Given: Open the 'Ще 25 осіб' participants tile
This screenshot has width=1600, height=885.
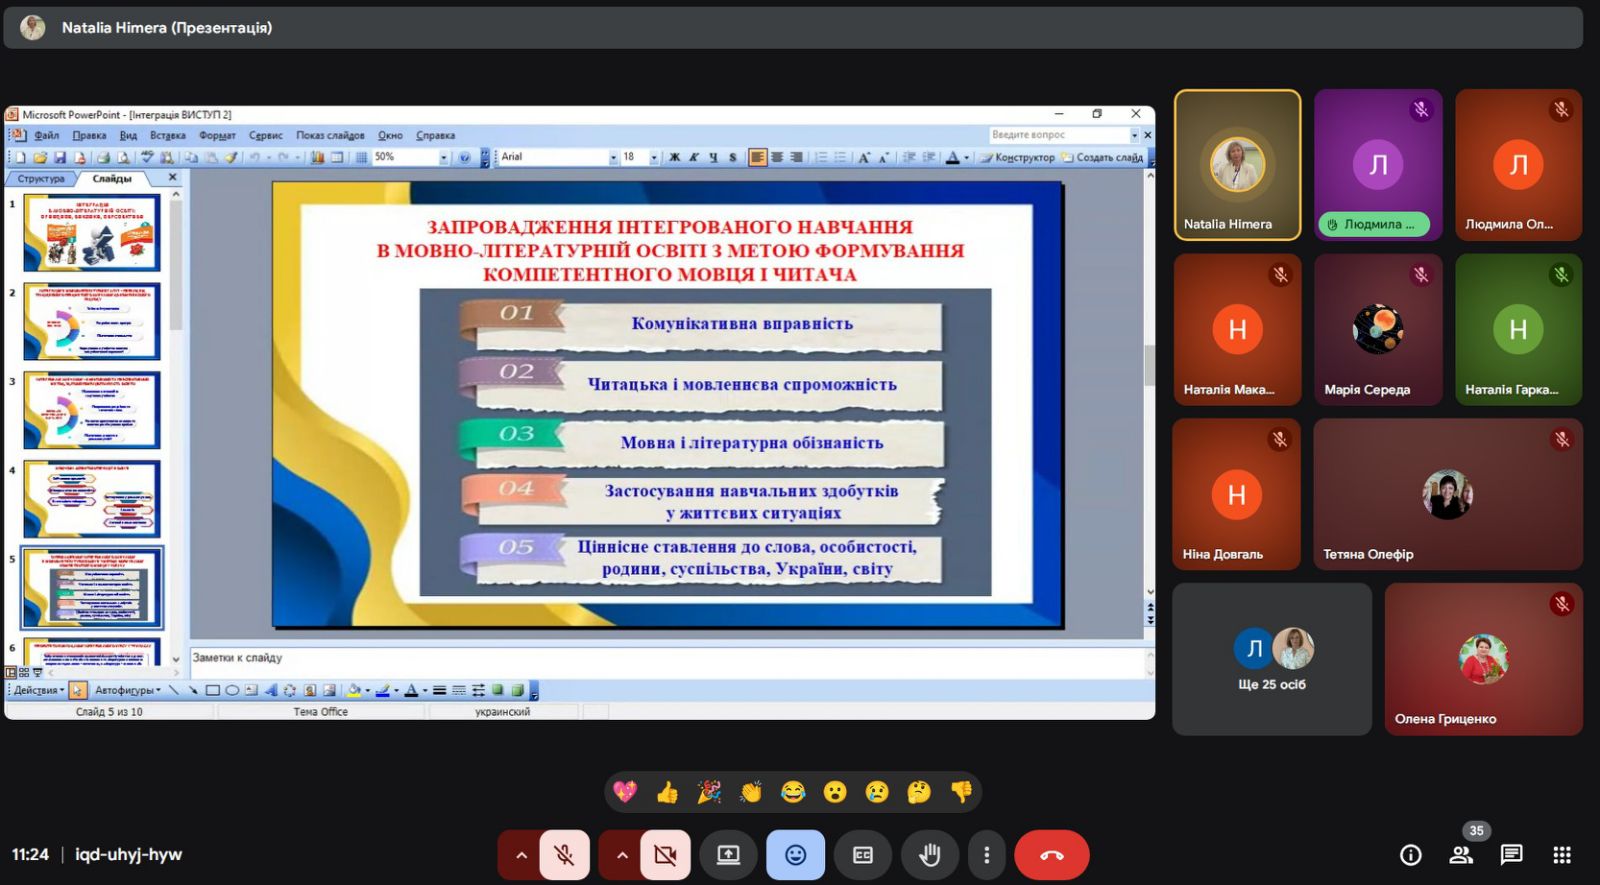Looking at the screenshot, I should [1271, 660].
